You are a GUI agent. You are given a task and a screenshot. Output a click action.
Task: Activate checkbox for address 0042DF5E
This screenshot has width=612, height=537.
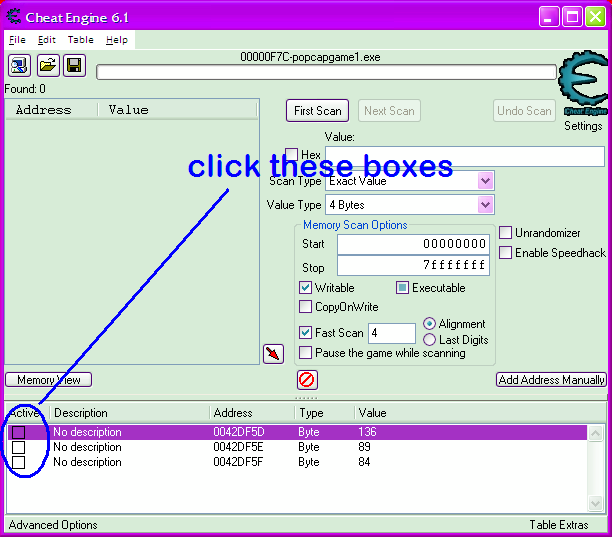click(x=18, y=447)
